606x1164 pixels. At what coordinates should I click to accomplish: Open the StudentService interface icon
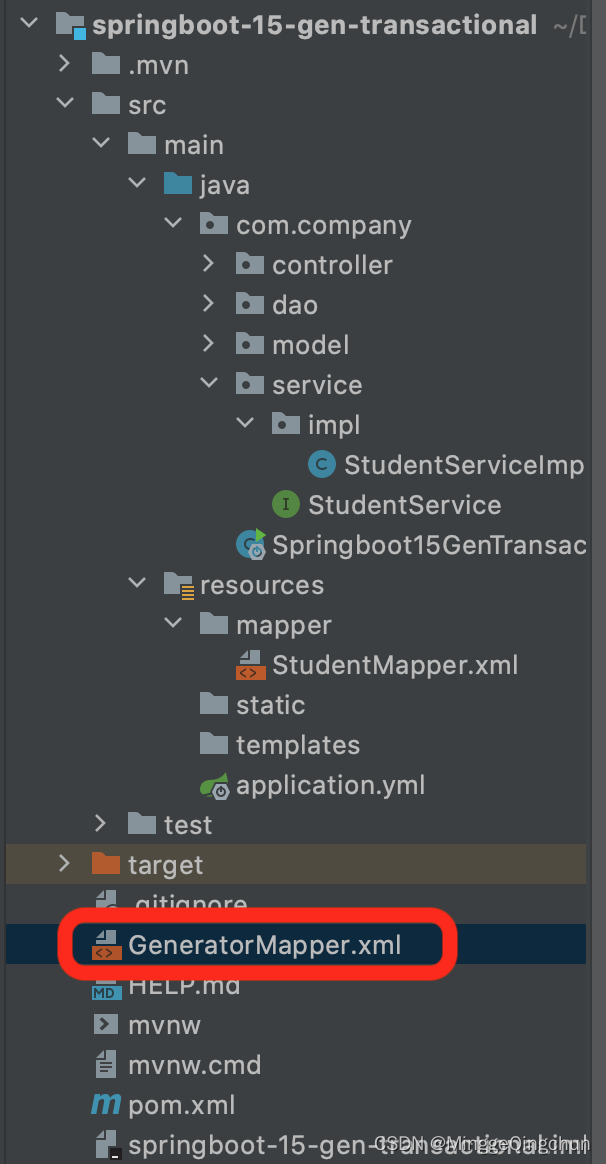pyautogui.click(x=285, y=504)
